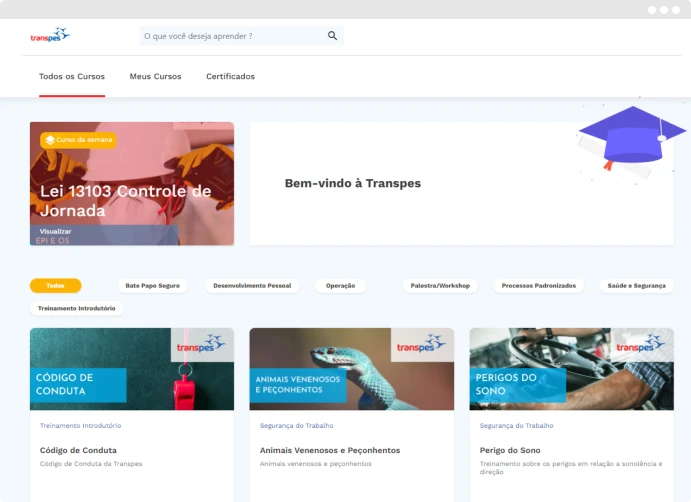Click Visualizar on the weekly course
Viewport: 691px width, 502px height.
click(56, 231)
